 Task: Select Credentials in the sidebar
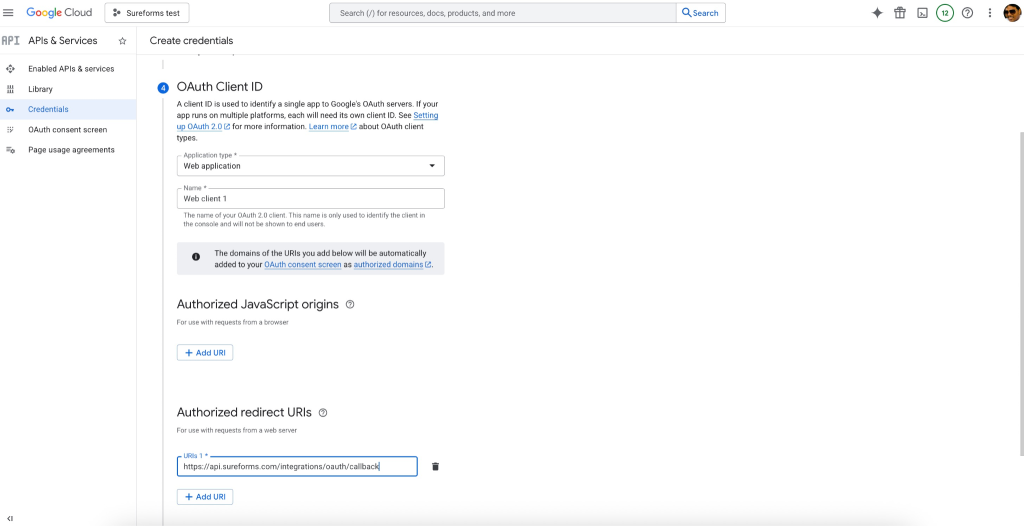point(68,109)
